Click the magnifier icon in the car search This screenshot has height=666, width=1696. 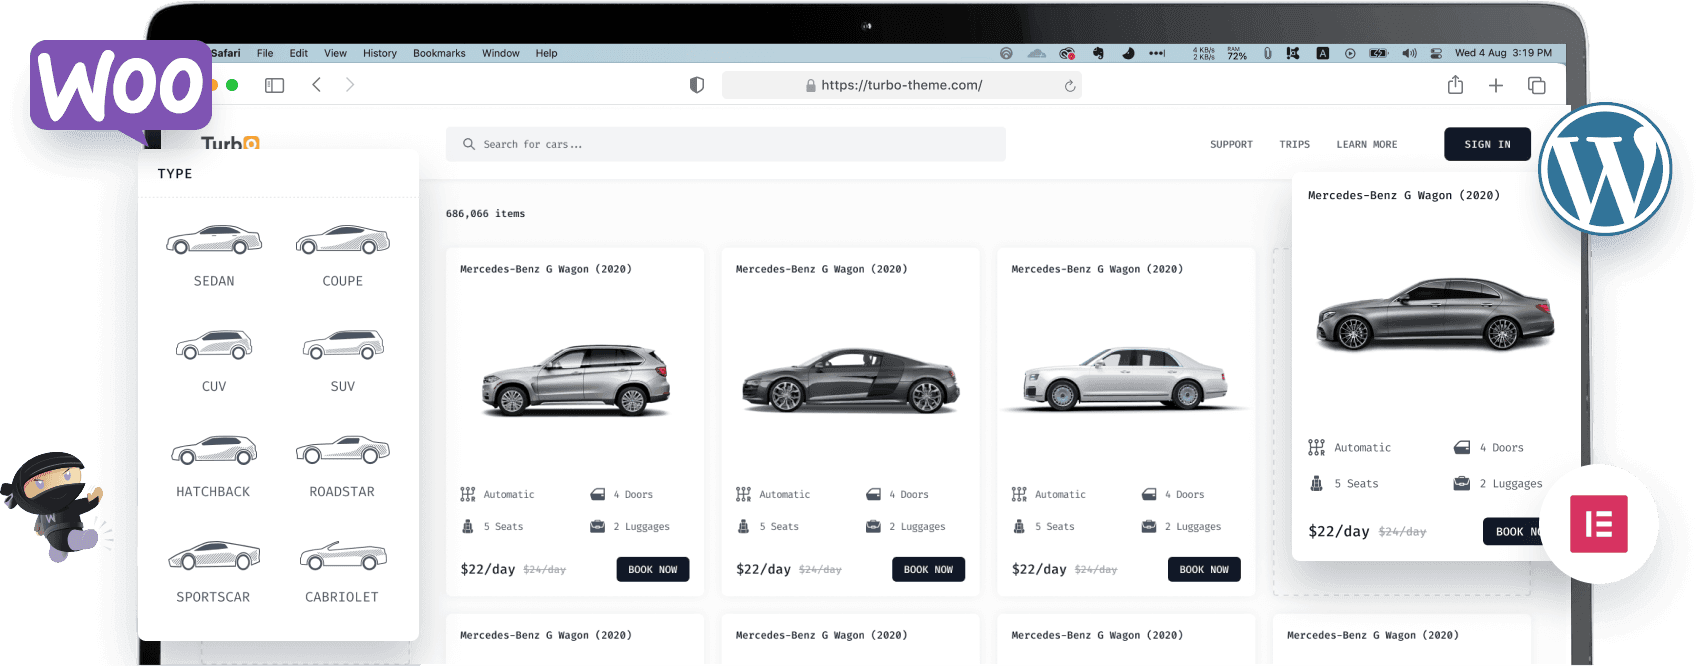tap(469, 144)
